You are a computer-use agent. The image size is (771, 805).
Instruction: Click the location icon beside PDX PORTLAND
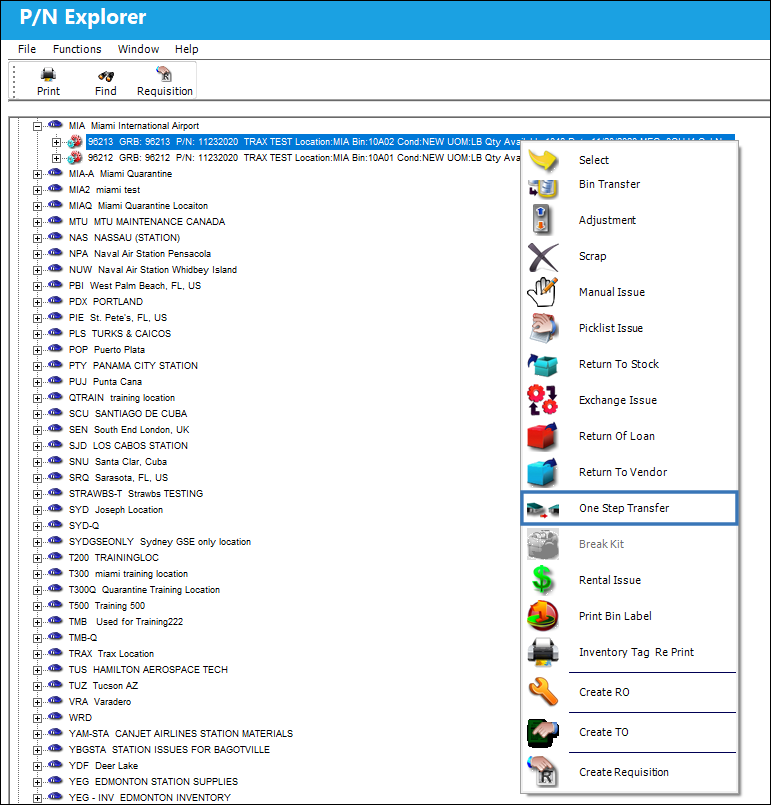pos(55,301)
